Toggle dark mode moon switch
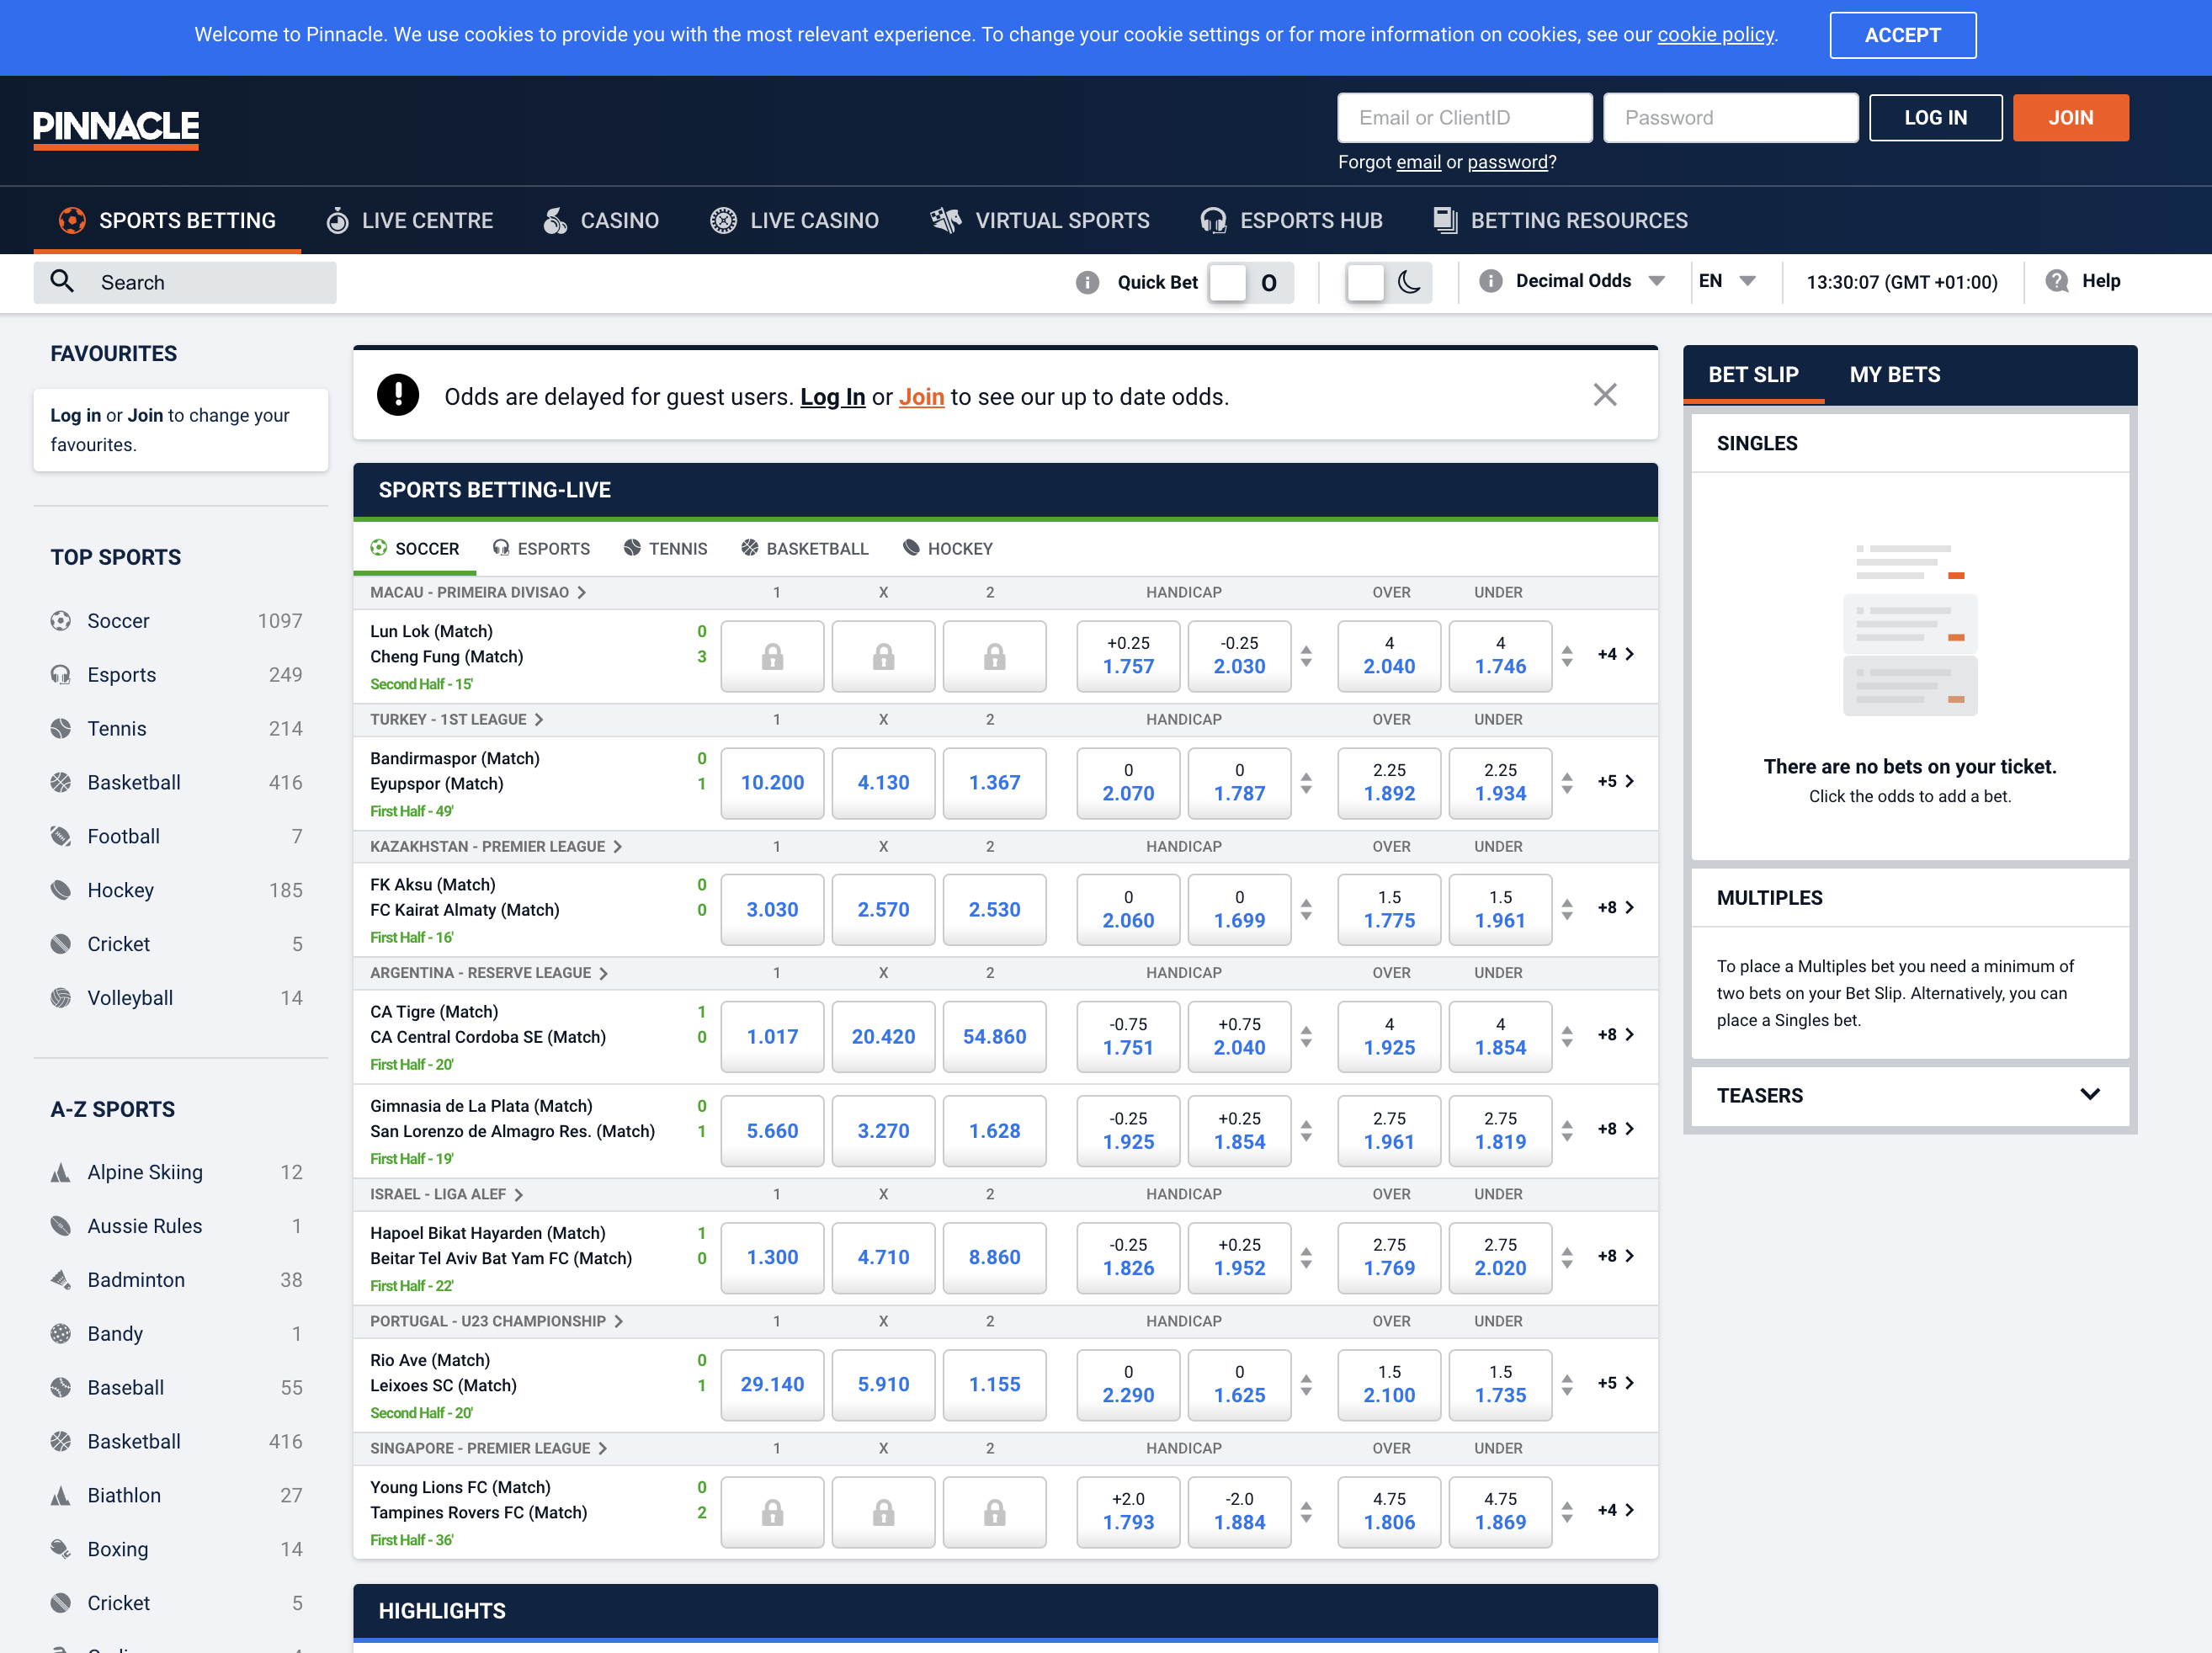This screenshot has width=2212, height=1653. (x=1388, y=282)
